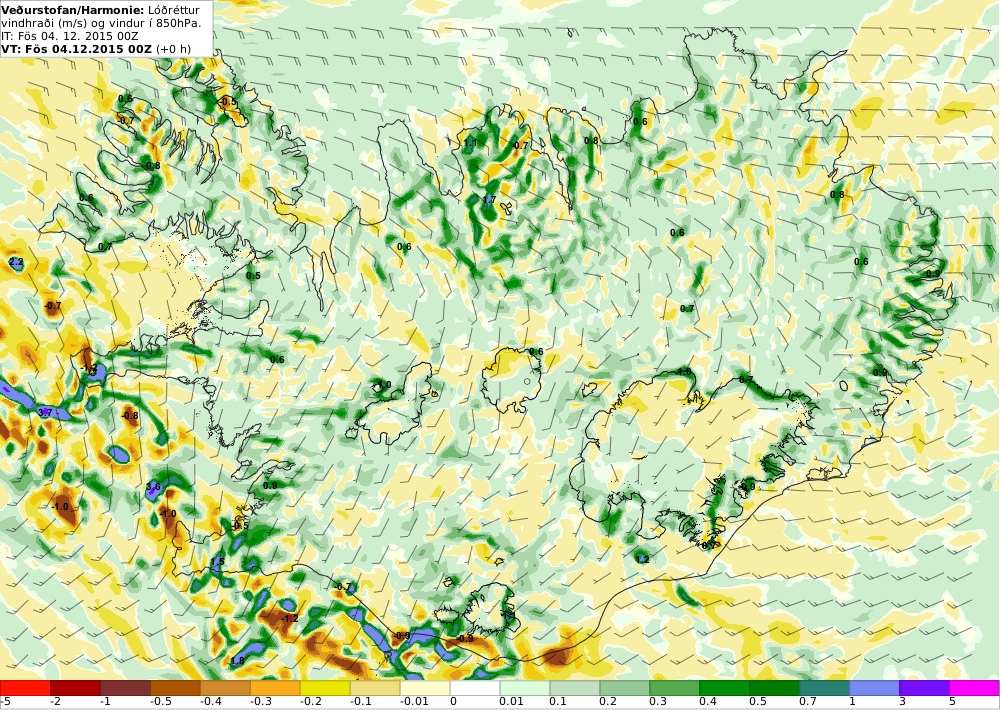The height and width of the screenshot is (710, 1000).
Task: Click the pale green swatch between 0.01 and 0.1
Action: pyautogui.click(x=524, y=688)
